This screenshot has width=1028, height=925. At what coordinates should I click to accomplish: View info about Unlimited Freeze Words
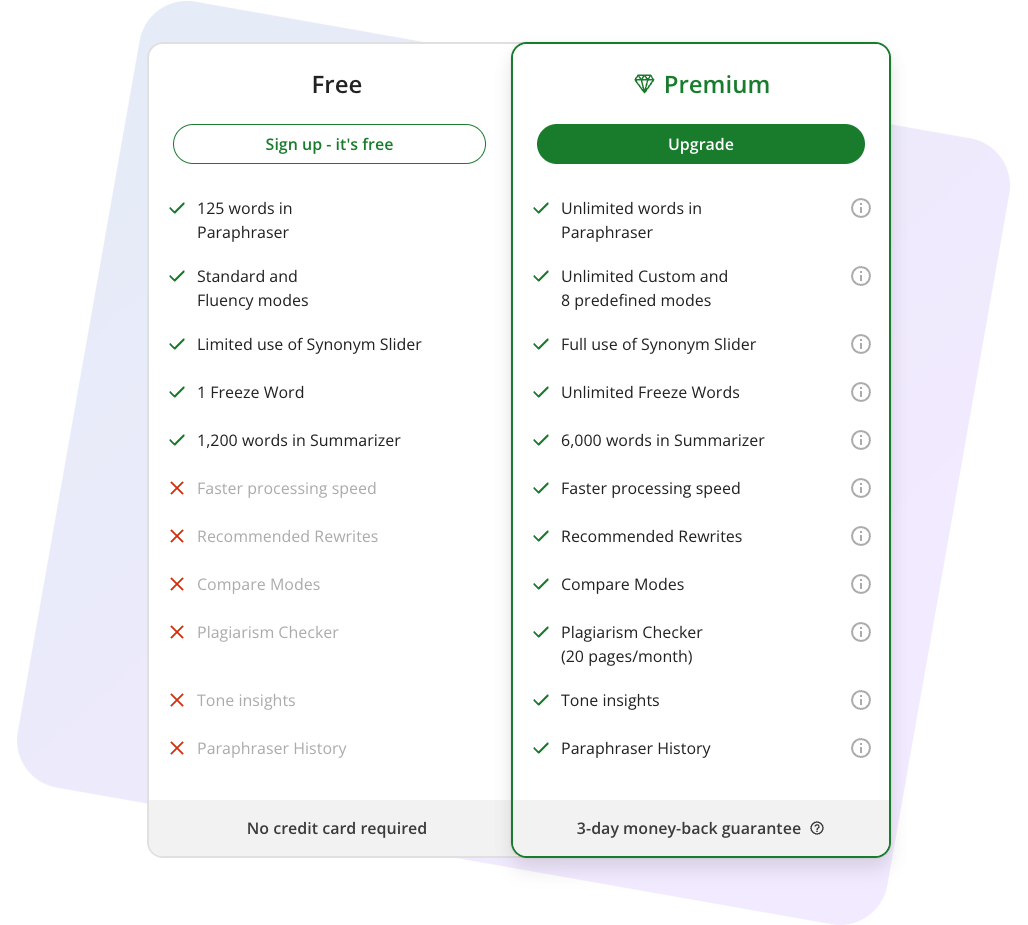click(x=861, y=392)
